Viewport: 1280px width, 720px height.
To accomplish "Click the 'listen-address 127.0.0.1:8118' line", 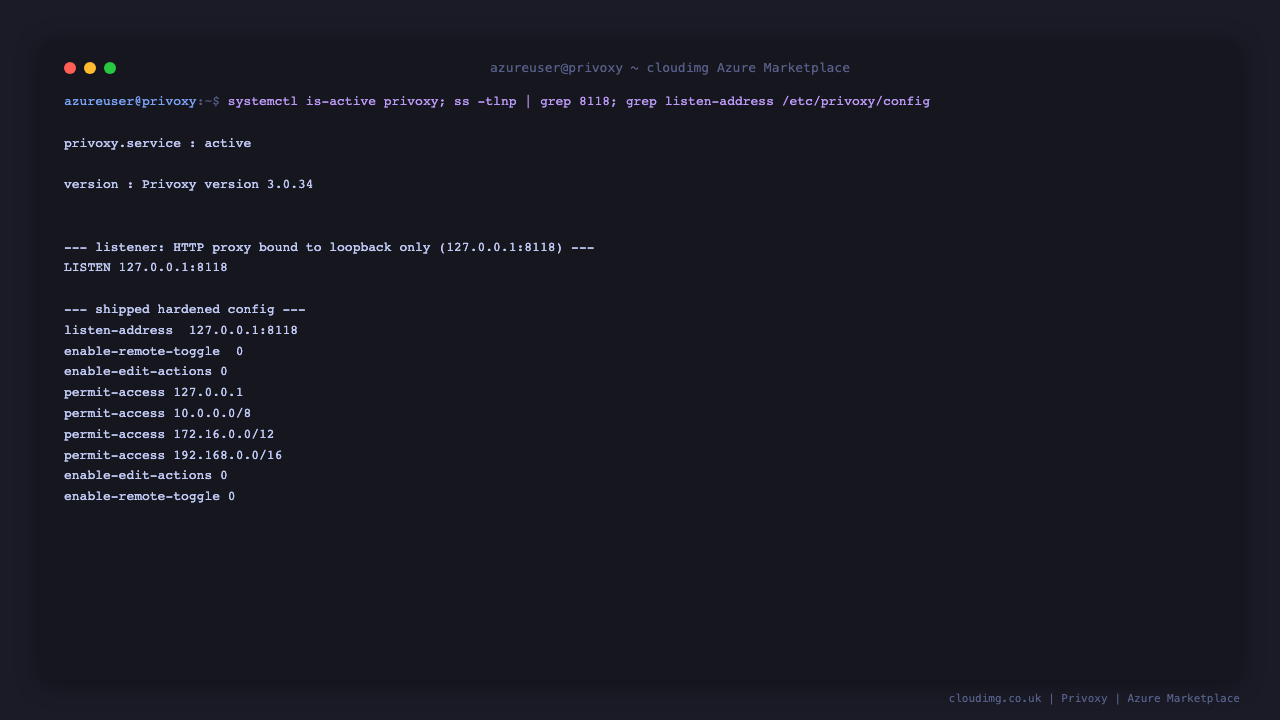I will tap(181, 330).
